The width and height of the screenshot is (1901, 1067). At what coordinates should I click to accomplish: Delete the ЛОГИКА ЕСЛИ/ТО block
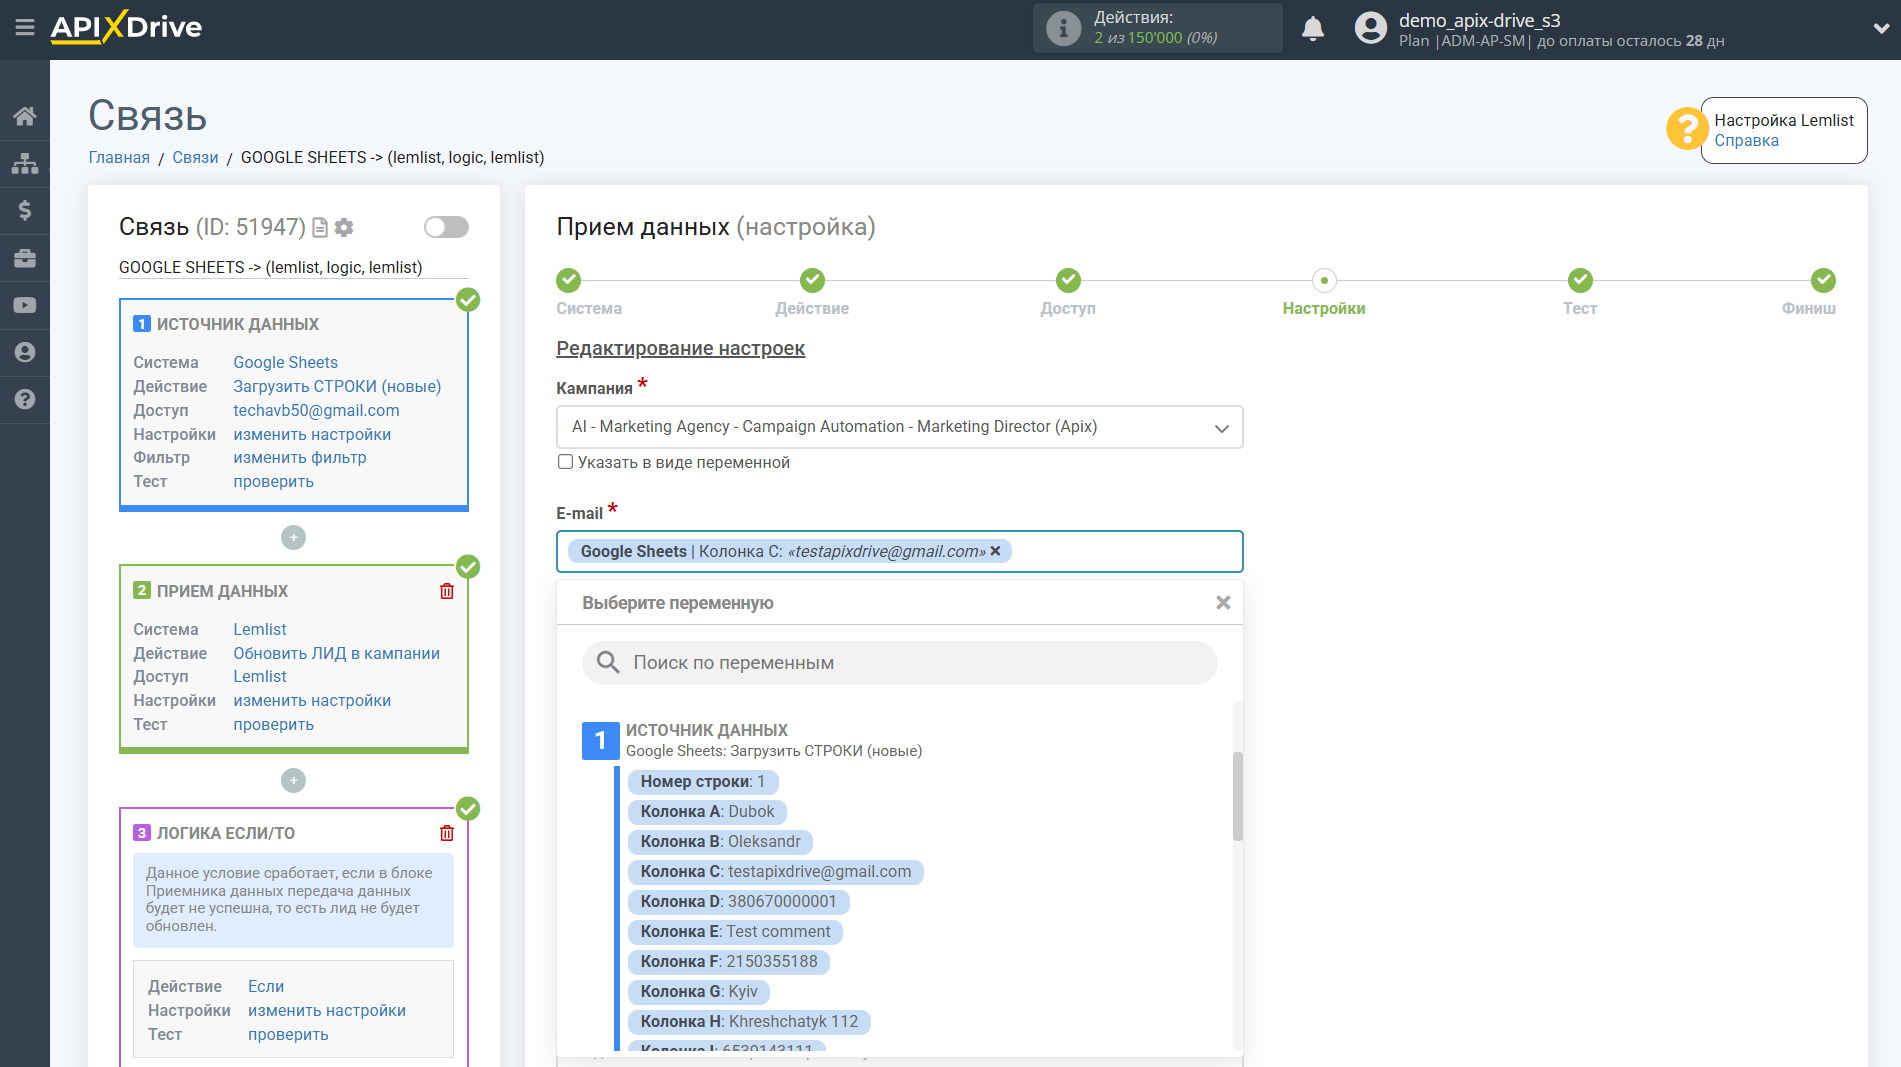(447, 833)
